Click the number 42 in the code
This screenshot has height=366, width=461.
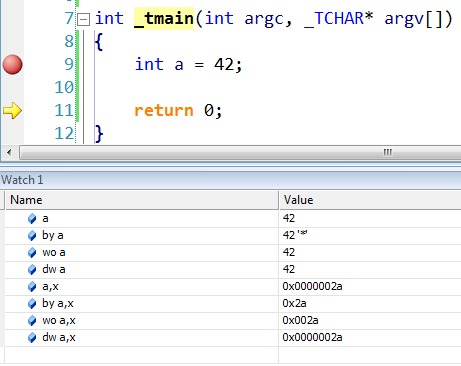(224, 64)
